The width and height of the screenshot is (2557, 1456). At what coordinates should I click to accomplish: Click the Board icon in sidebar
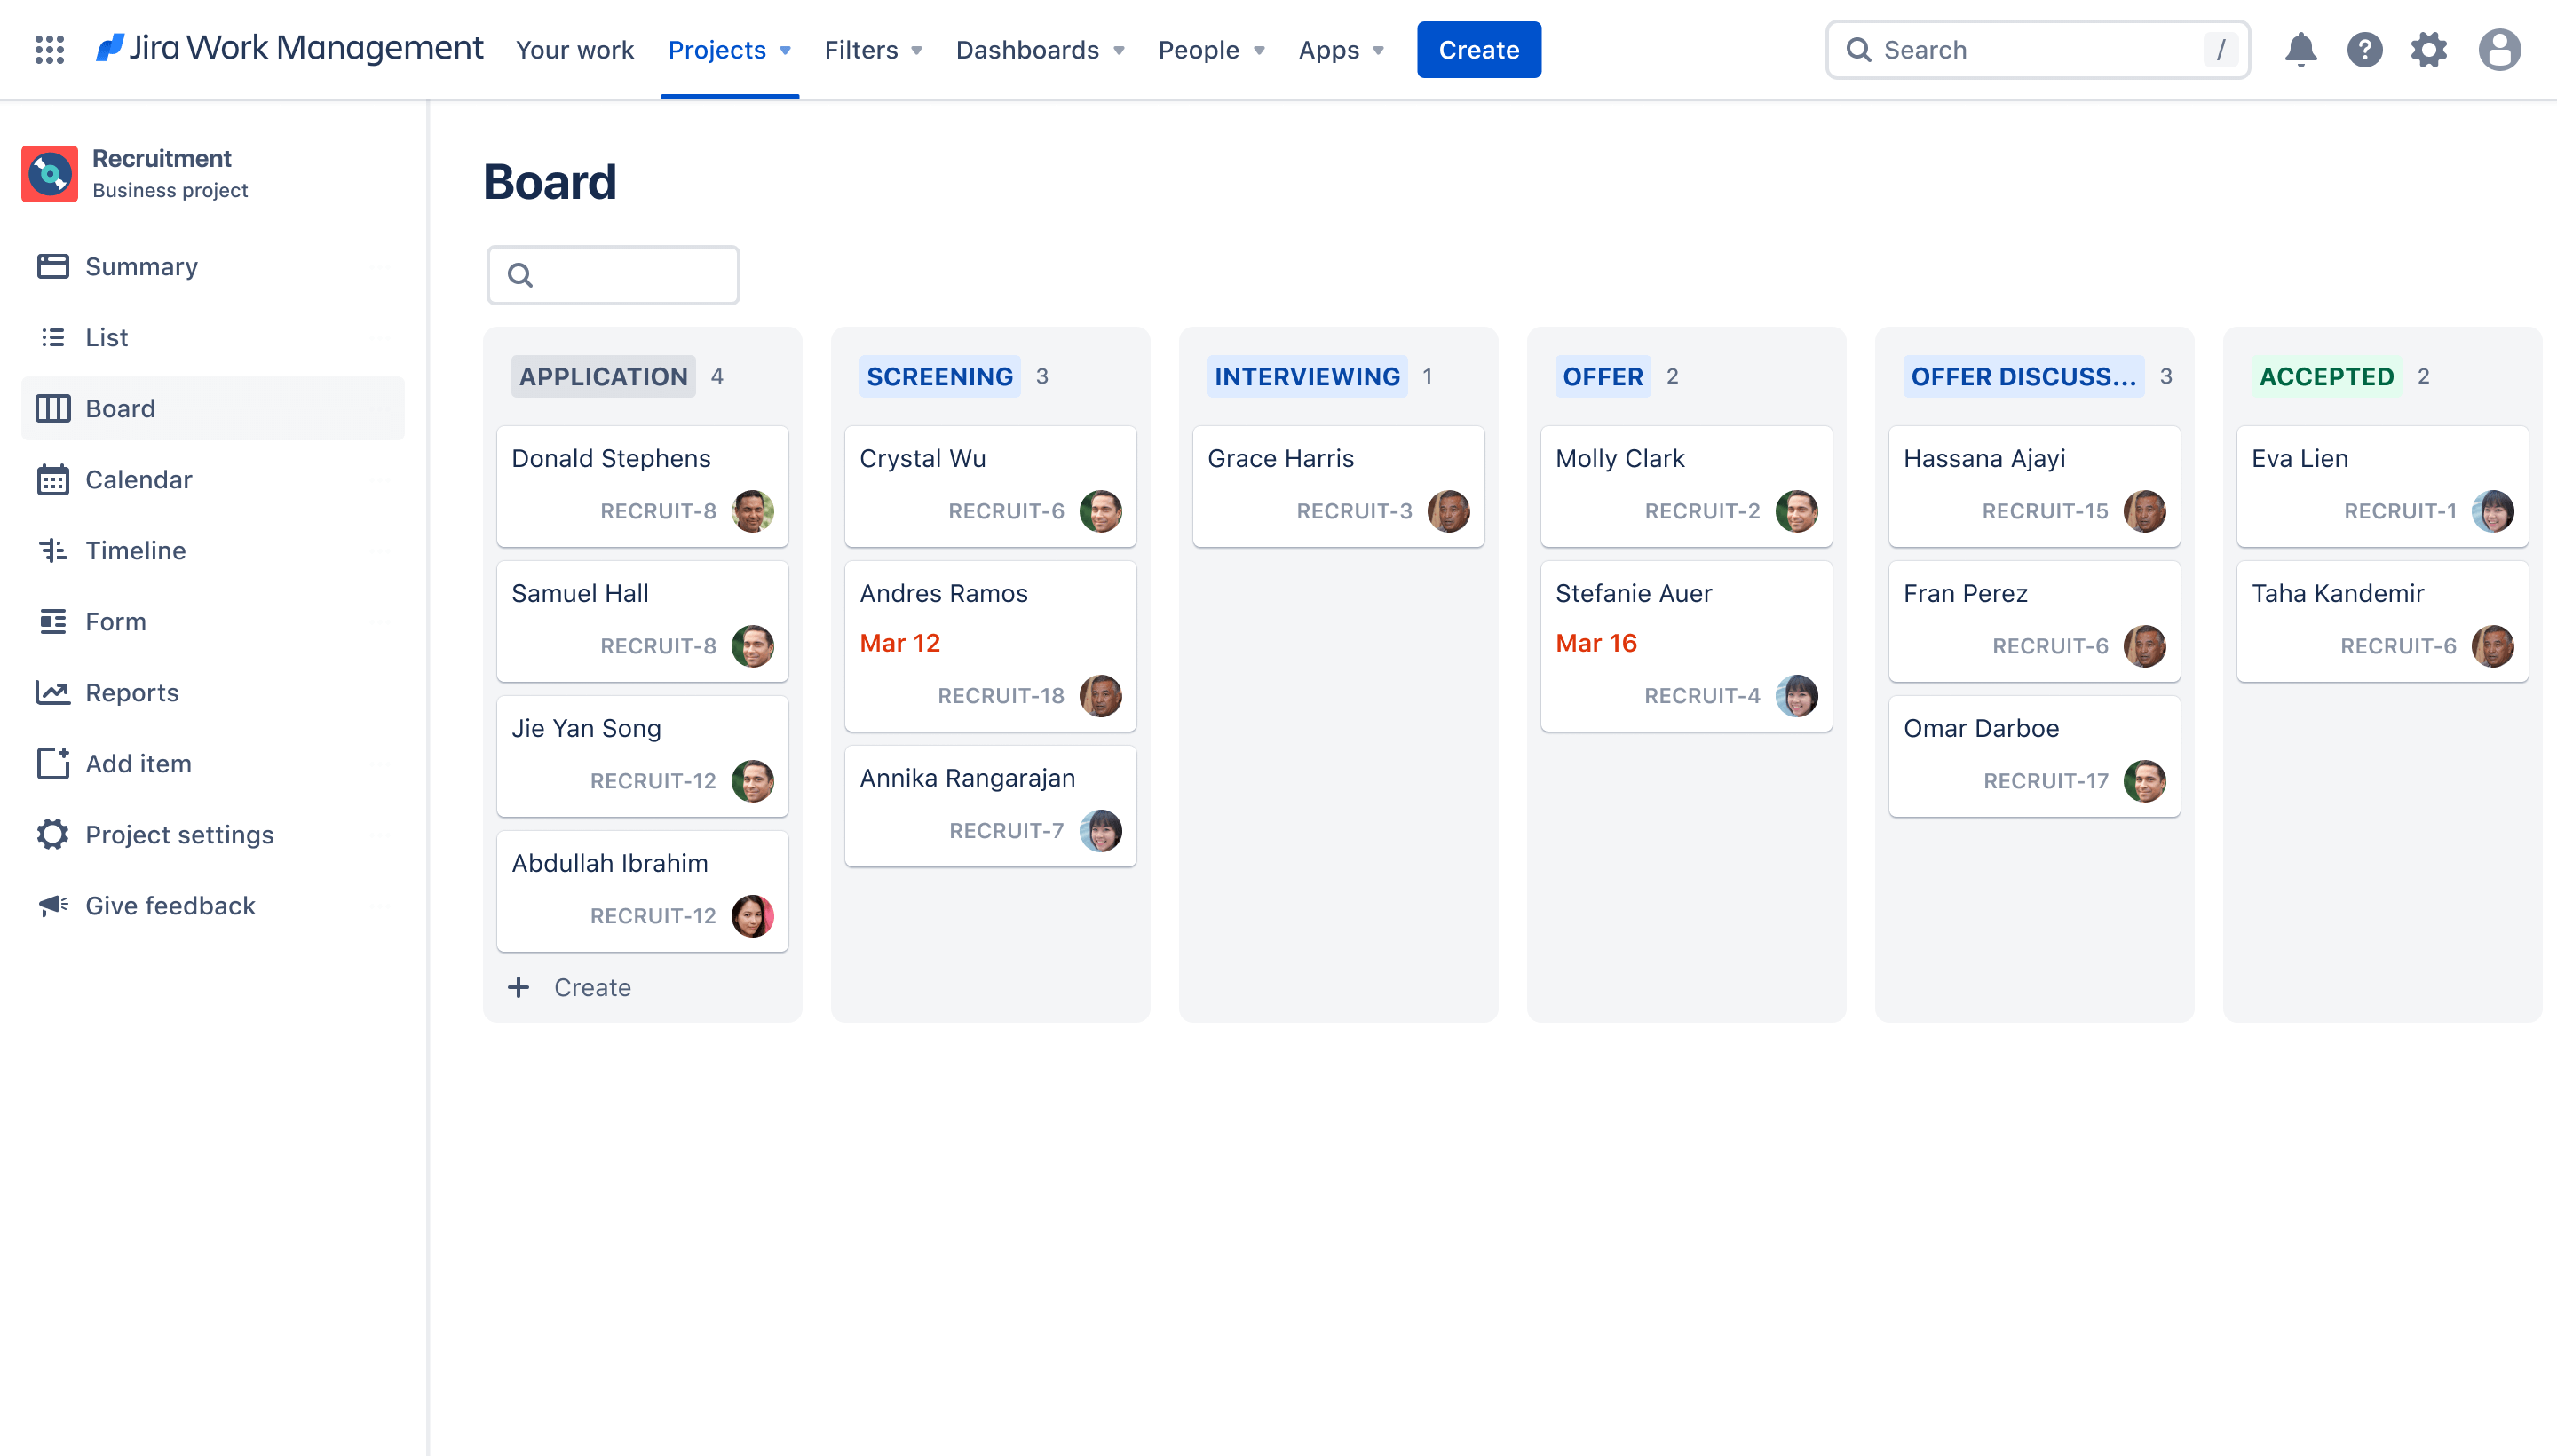pyautogui.click(x=52, y=408)
